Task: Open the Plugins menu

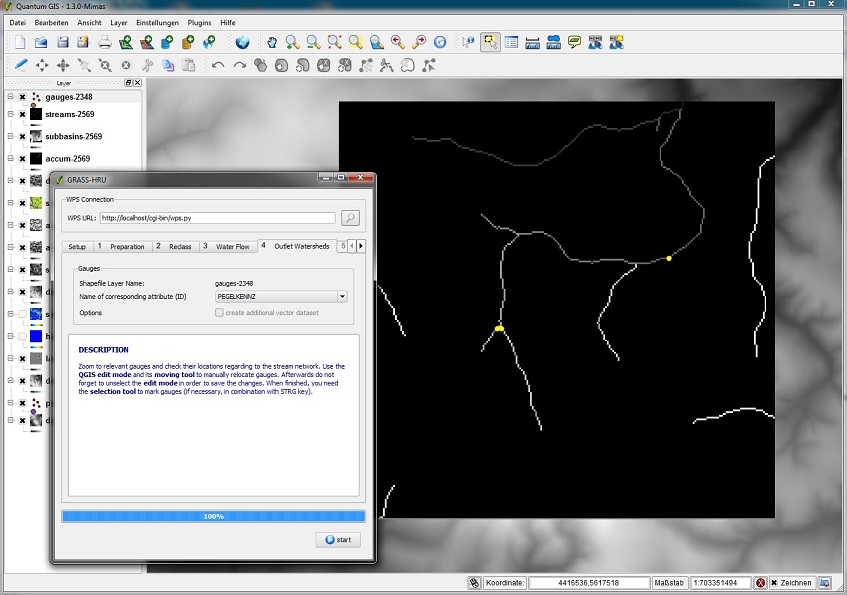Action: 200,22
